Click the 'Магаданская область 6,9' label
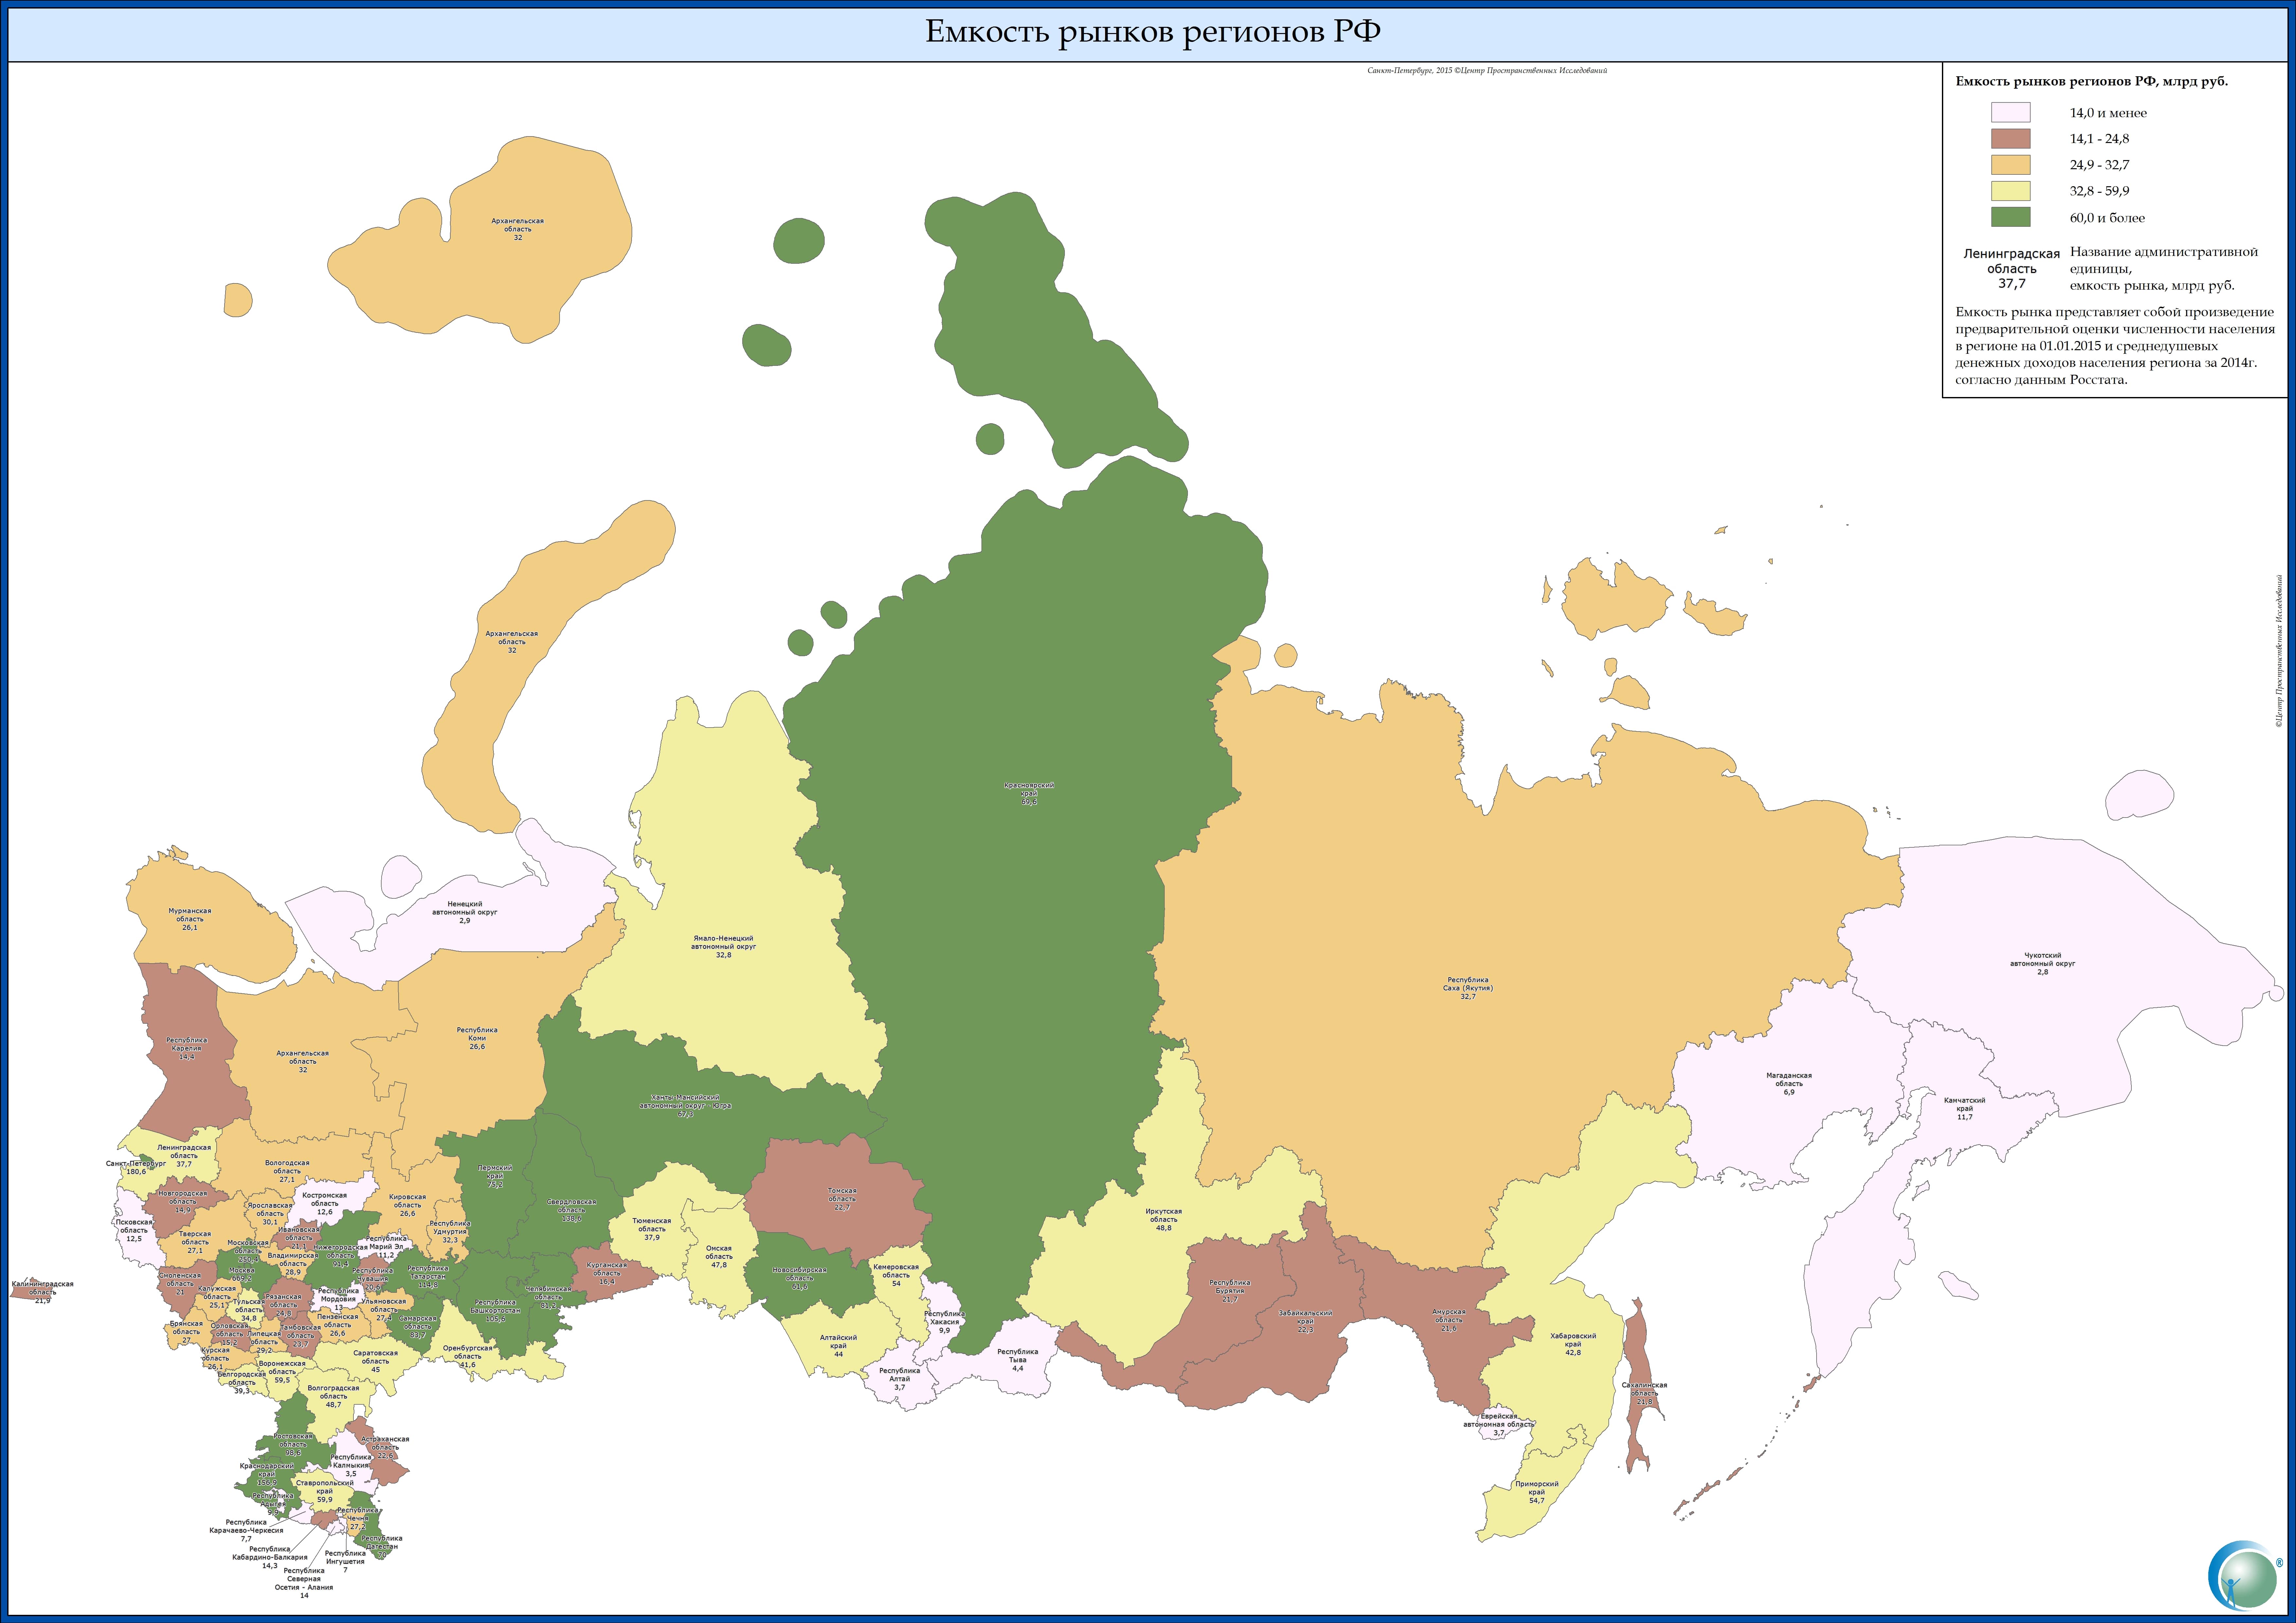Screen dimensions: 2296x1623 [1789, 1084]
